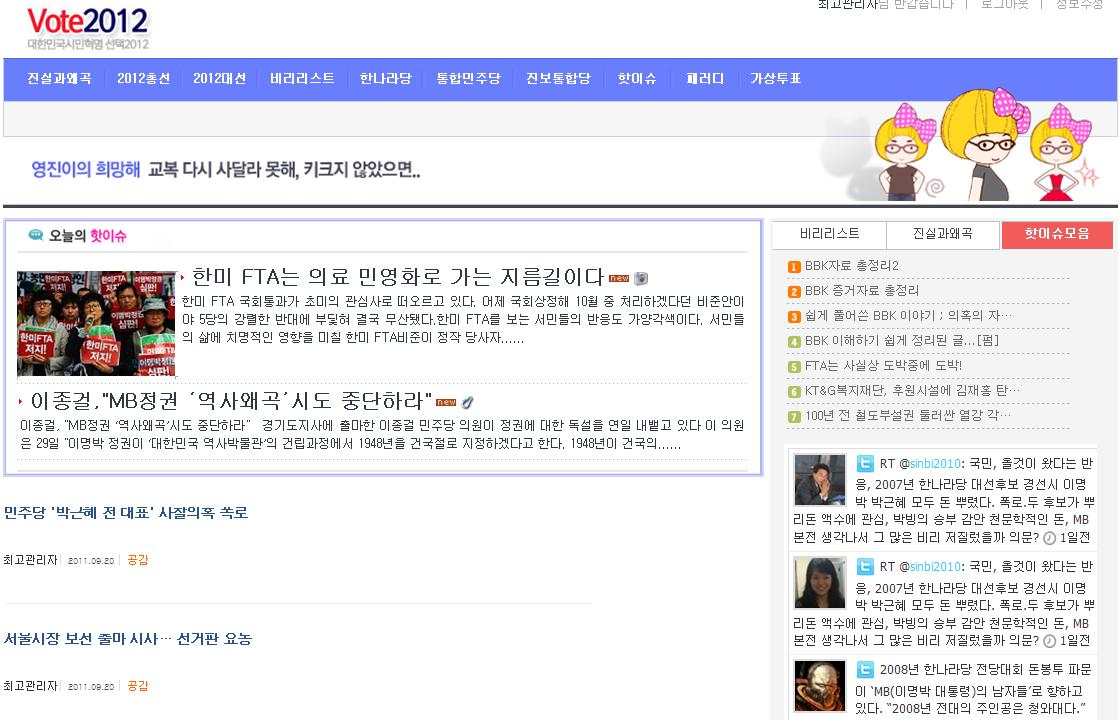Open list item BBK 이해하기 쉽게 정리된 글
Image resolution: width=1120 pixels, height=720 pixels.
[x=902, y=341]
